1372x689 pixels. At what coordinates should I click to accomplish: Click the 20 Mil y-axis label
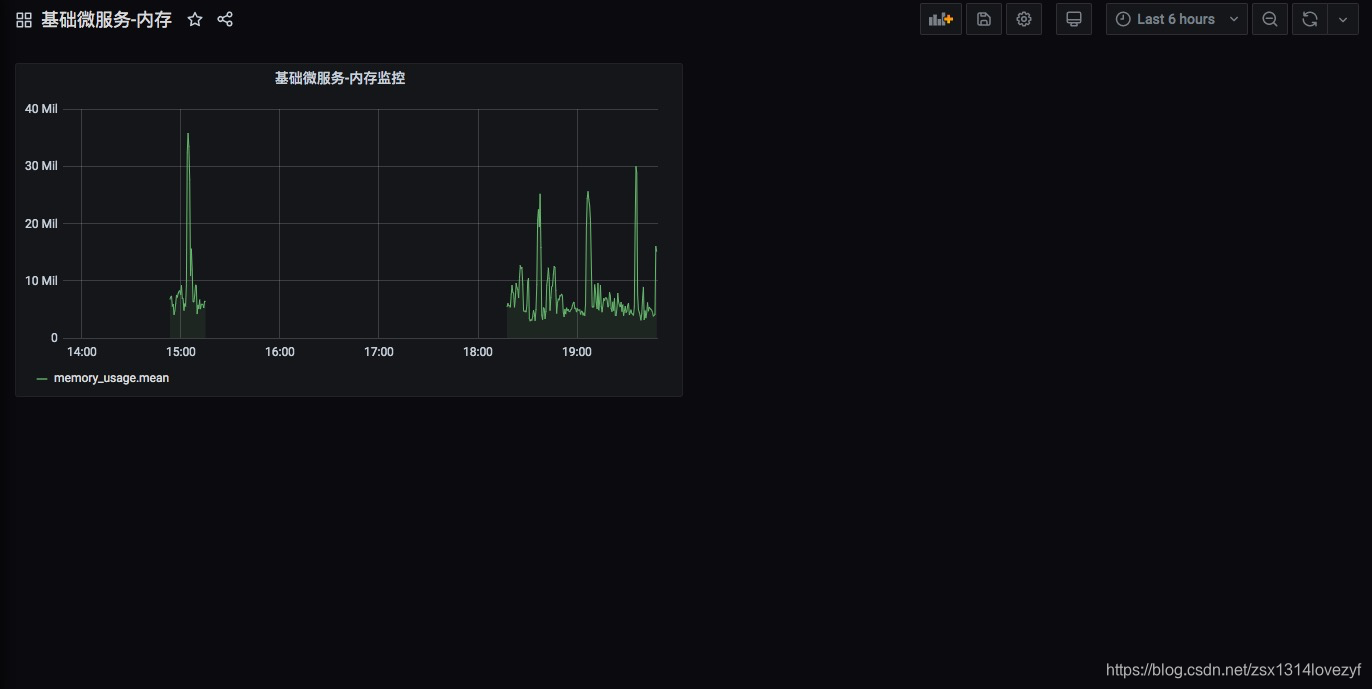pyautogui.click(x=41, y=224)
